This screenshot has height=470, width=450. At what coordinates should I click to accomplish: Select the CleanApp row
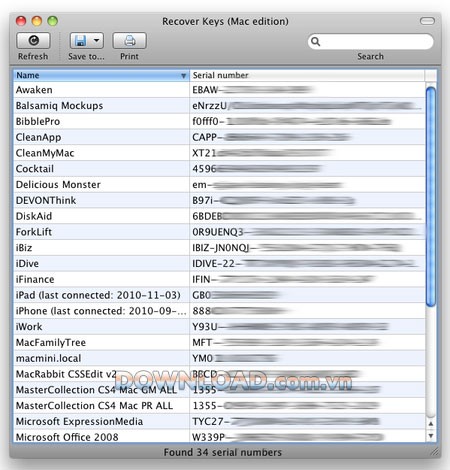click(219, 137)
